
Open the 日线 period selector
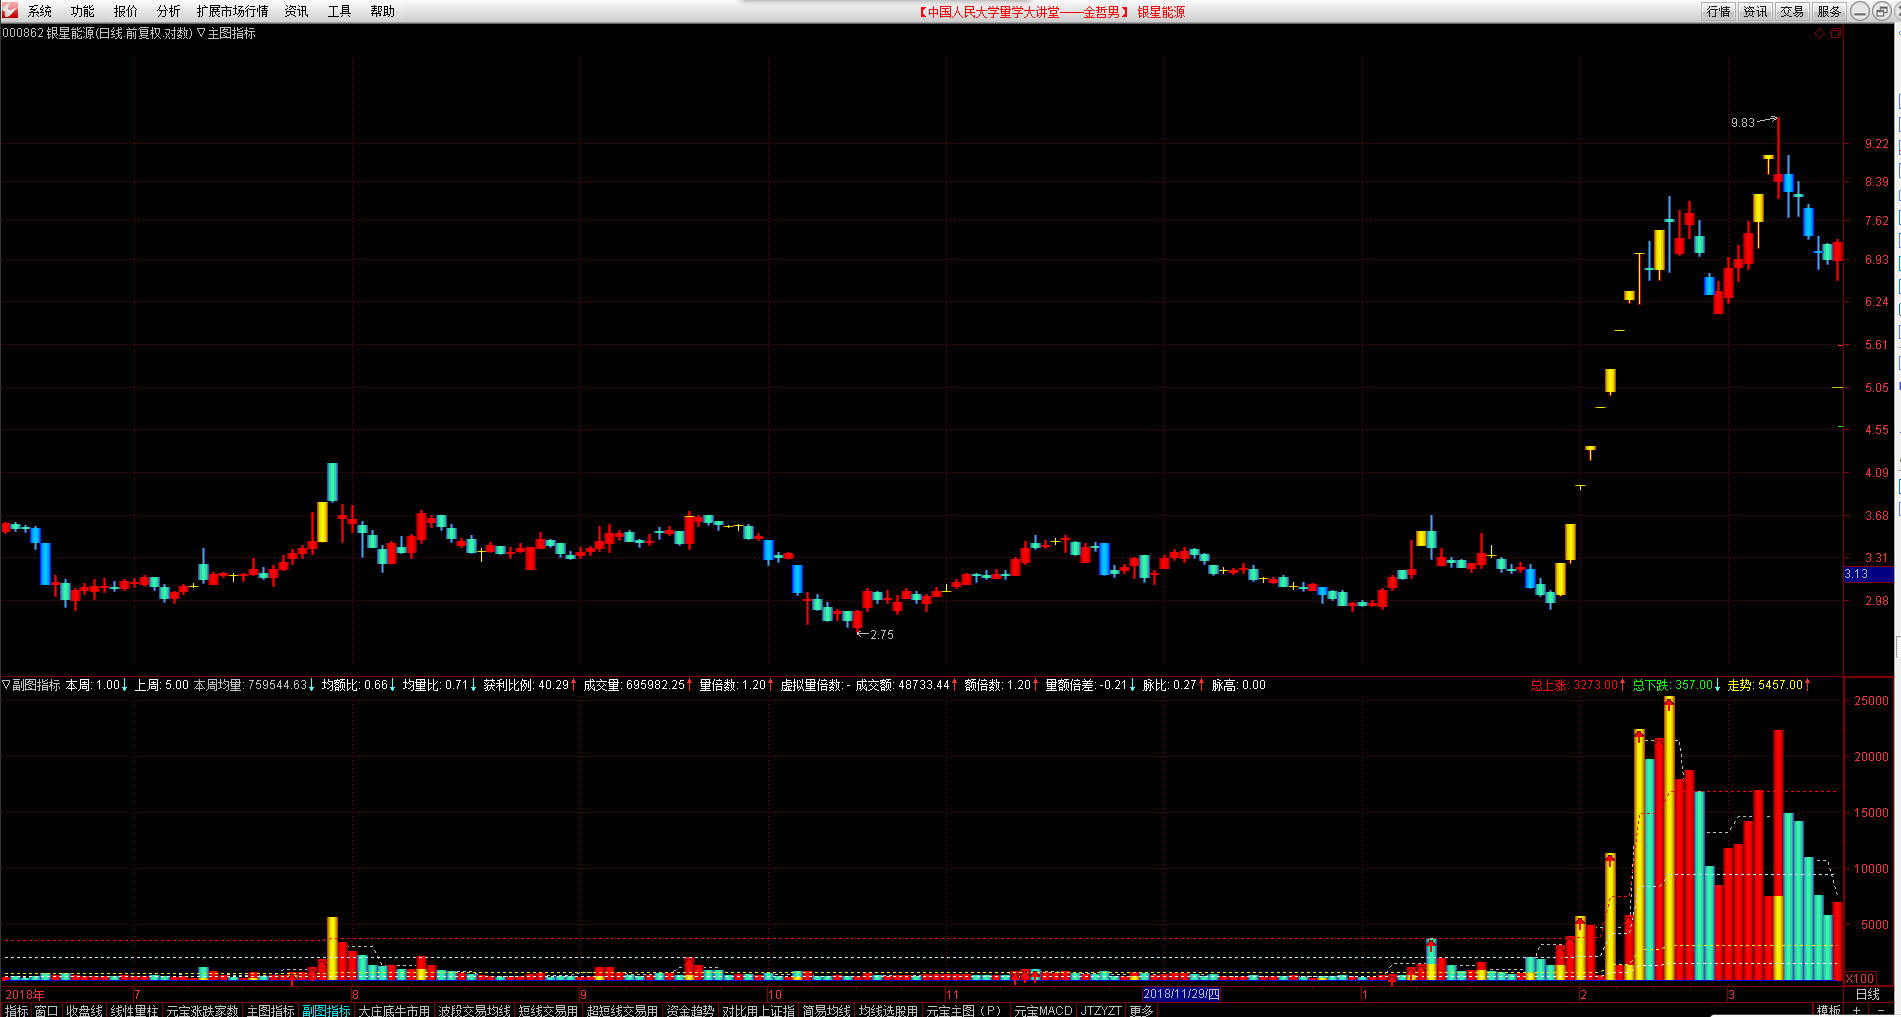coord(1867,994)
